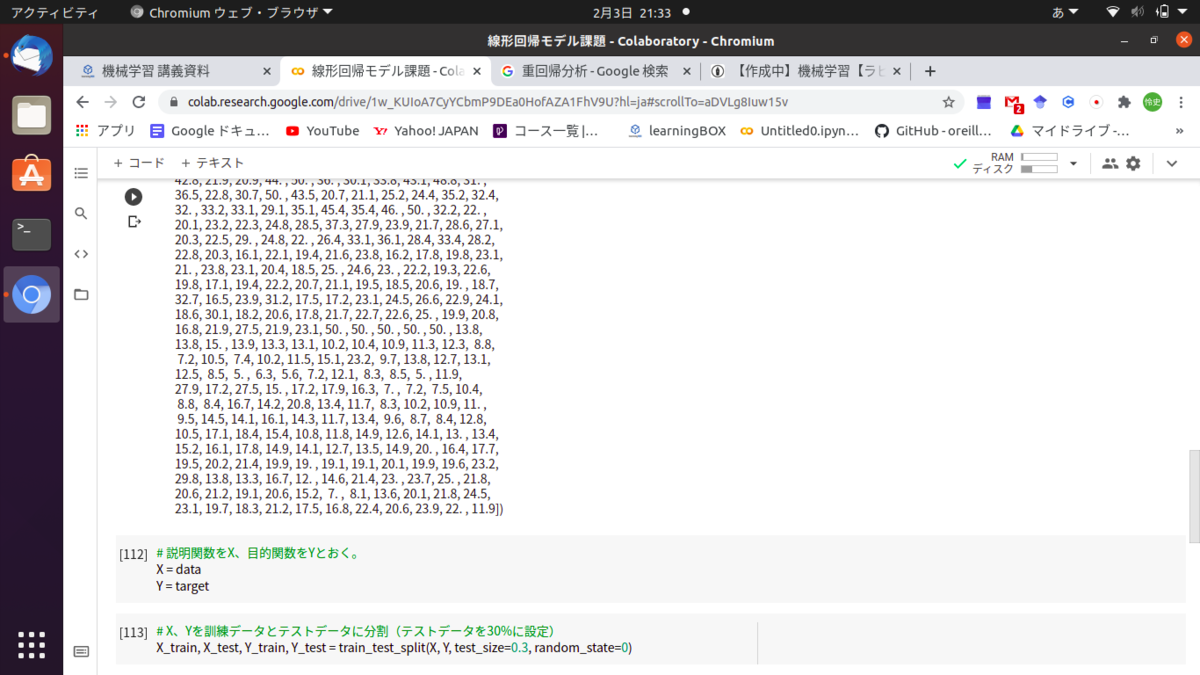This screenshot has width=1200, height=675.
Task: Open the code snippets panel icon
Action: pos(81,254)
